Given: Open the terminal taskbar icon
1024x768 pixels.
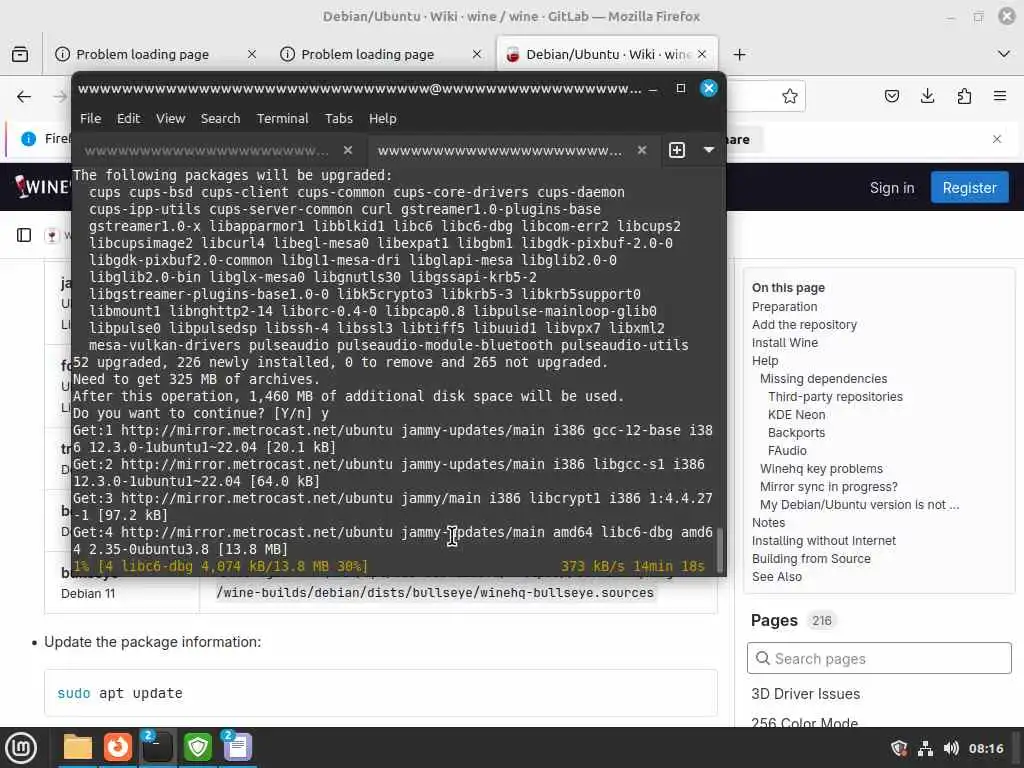Looking at the screenshot, I should click(157, 747).
